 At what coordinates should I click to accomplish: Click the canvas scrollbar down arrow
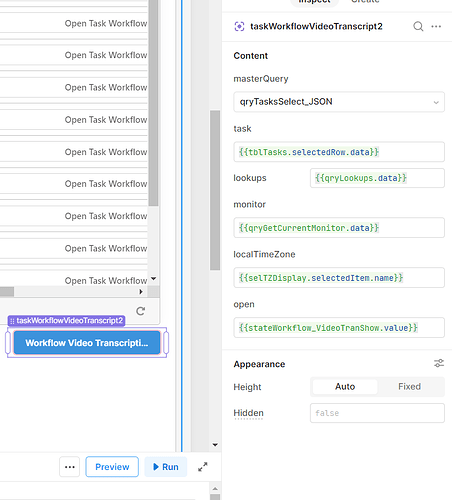(x=215, y=445)
